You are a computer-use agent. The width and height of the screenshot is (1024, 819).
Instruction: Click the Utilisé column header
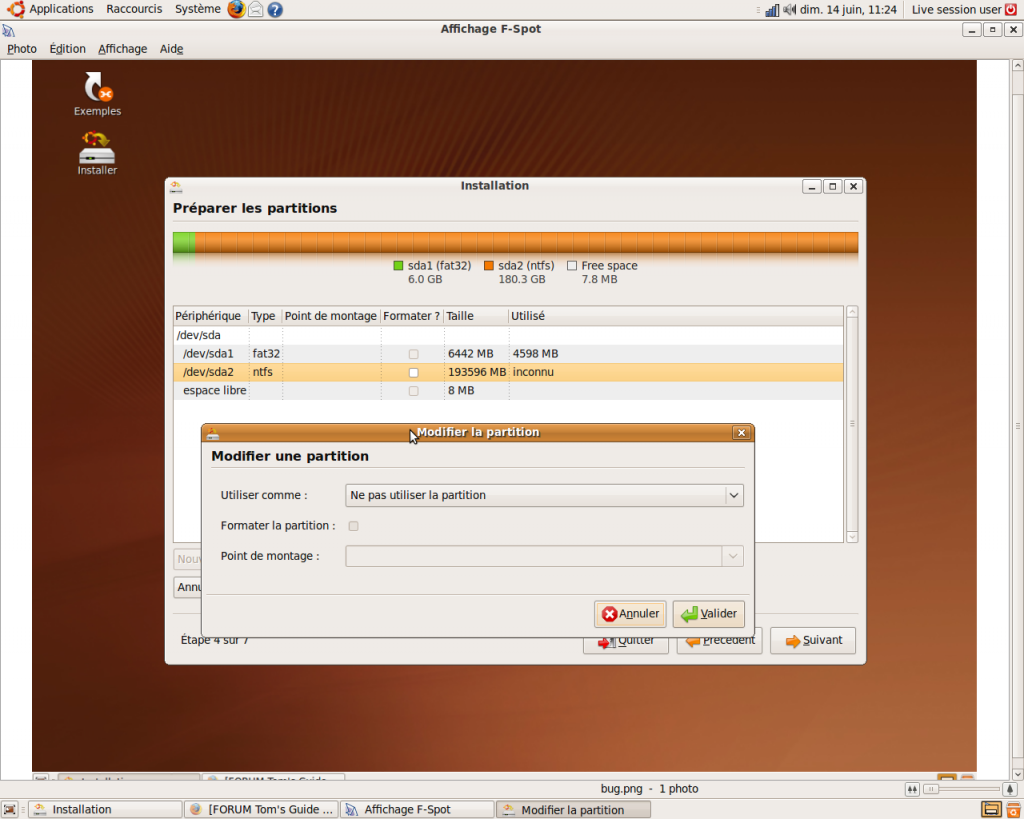(676, 316)
